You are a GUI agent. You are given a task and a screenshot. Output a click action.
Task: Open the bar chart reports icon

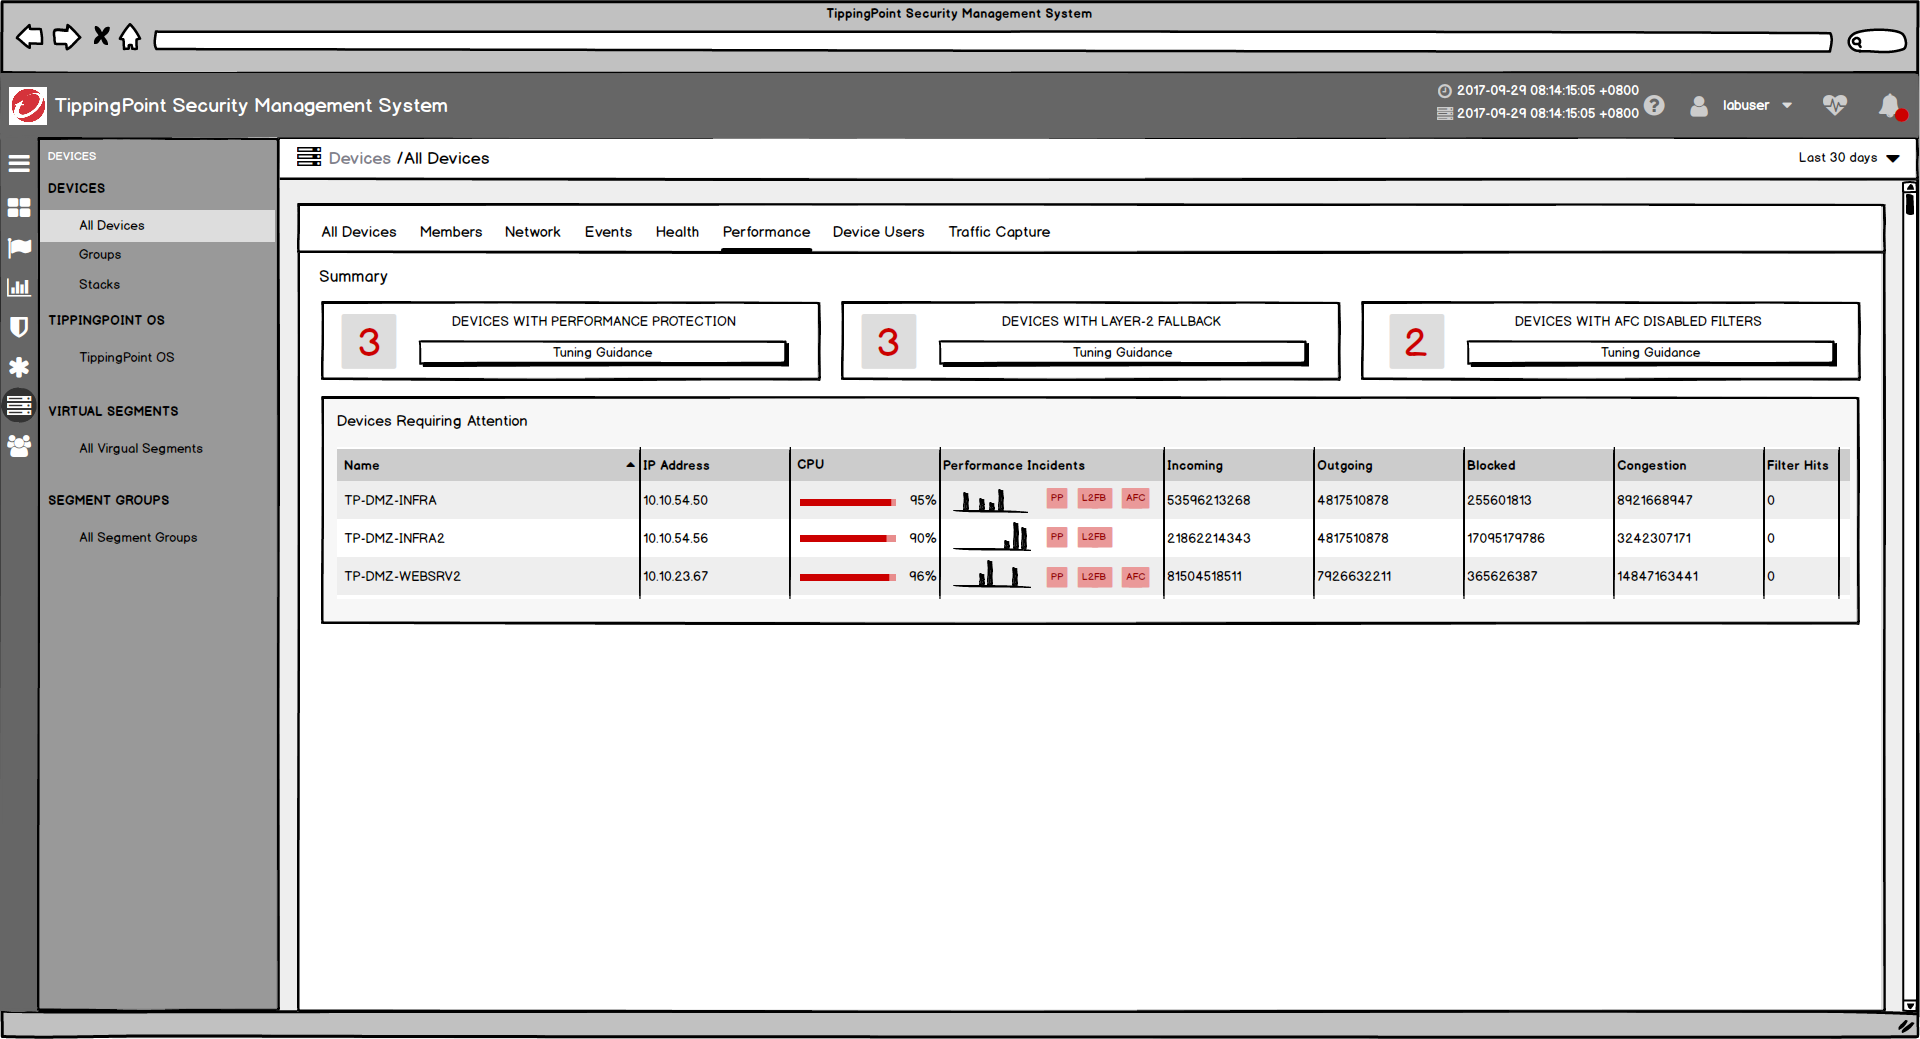tap(19, 287)
